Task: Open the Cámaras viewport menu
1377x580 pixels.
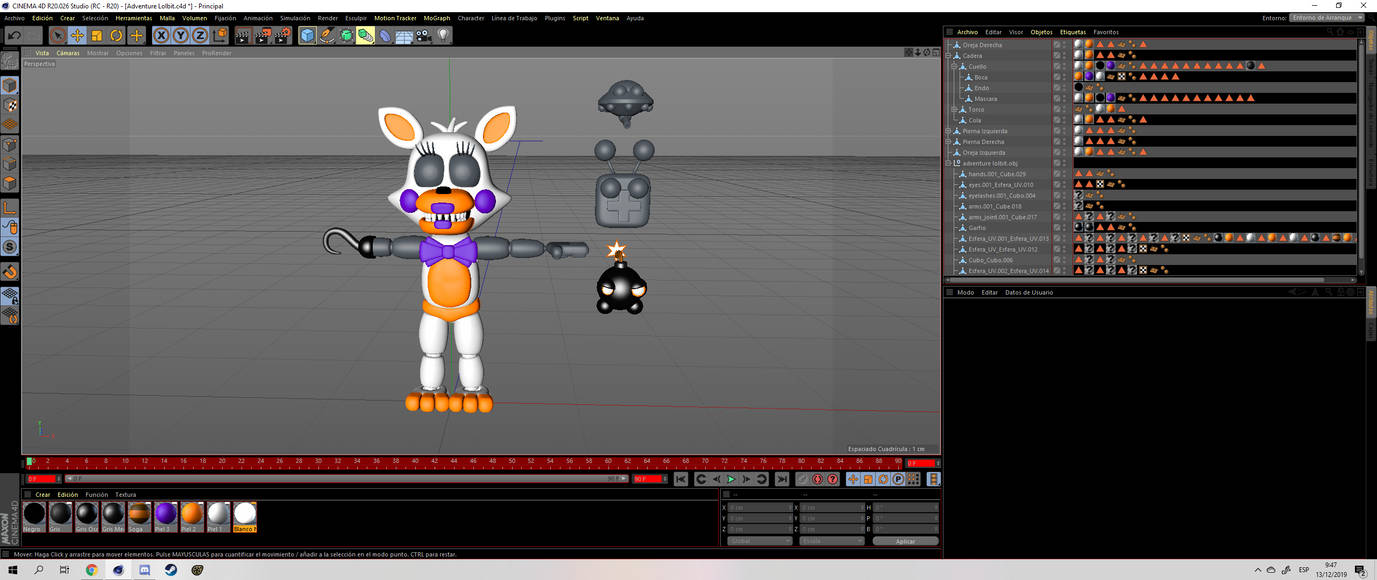Action: [x=68, y=53]
